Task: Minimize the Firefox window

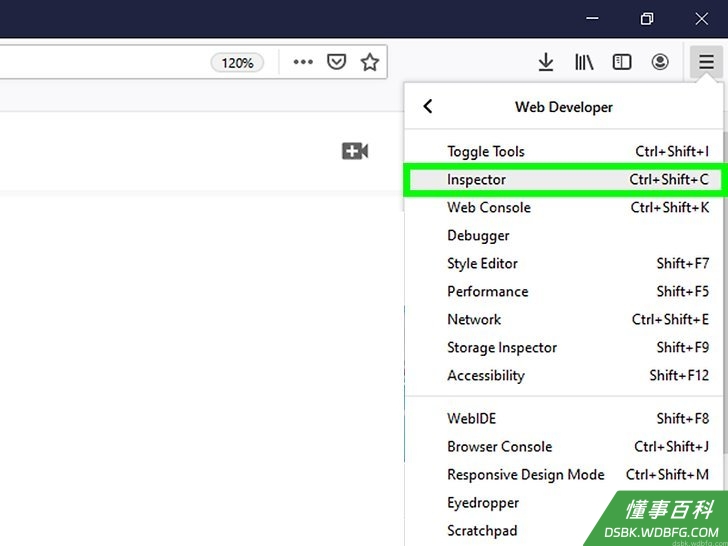Action: (592, 19)
